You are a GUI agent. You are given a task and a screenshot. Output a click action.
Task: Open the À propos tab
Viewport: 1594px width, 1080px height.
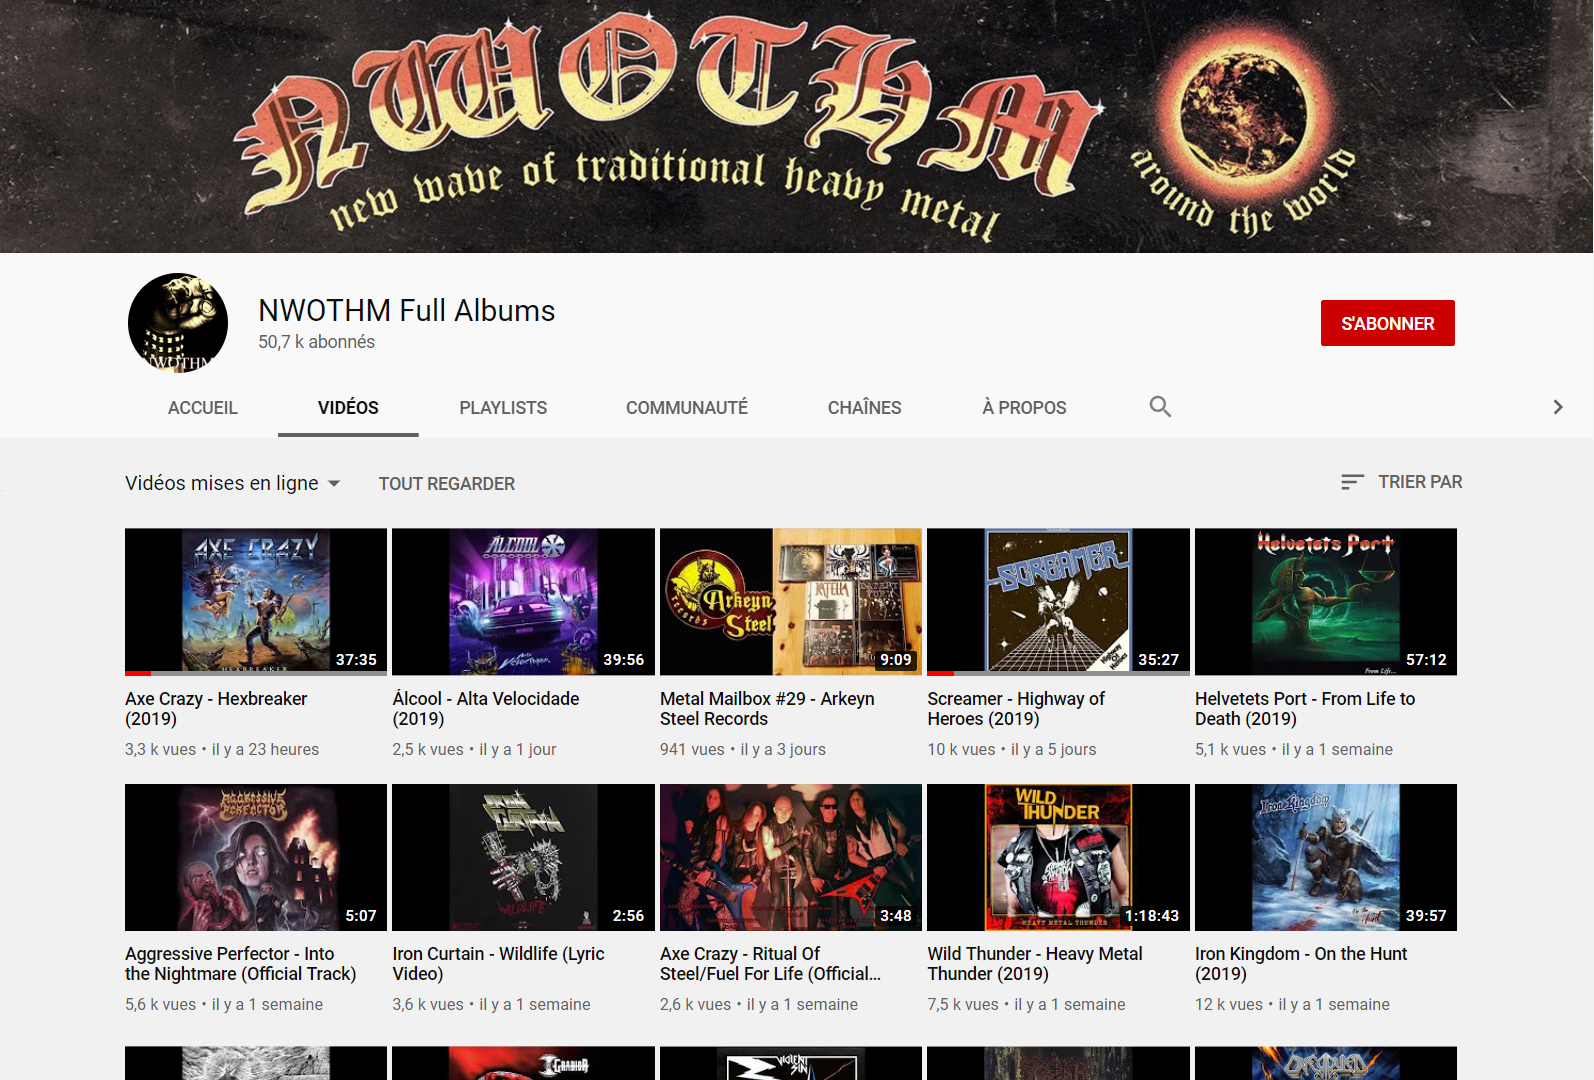pyautogui.click(x=1024, y=408)
